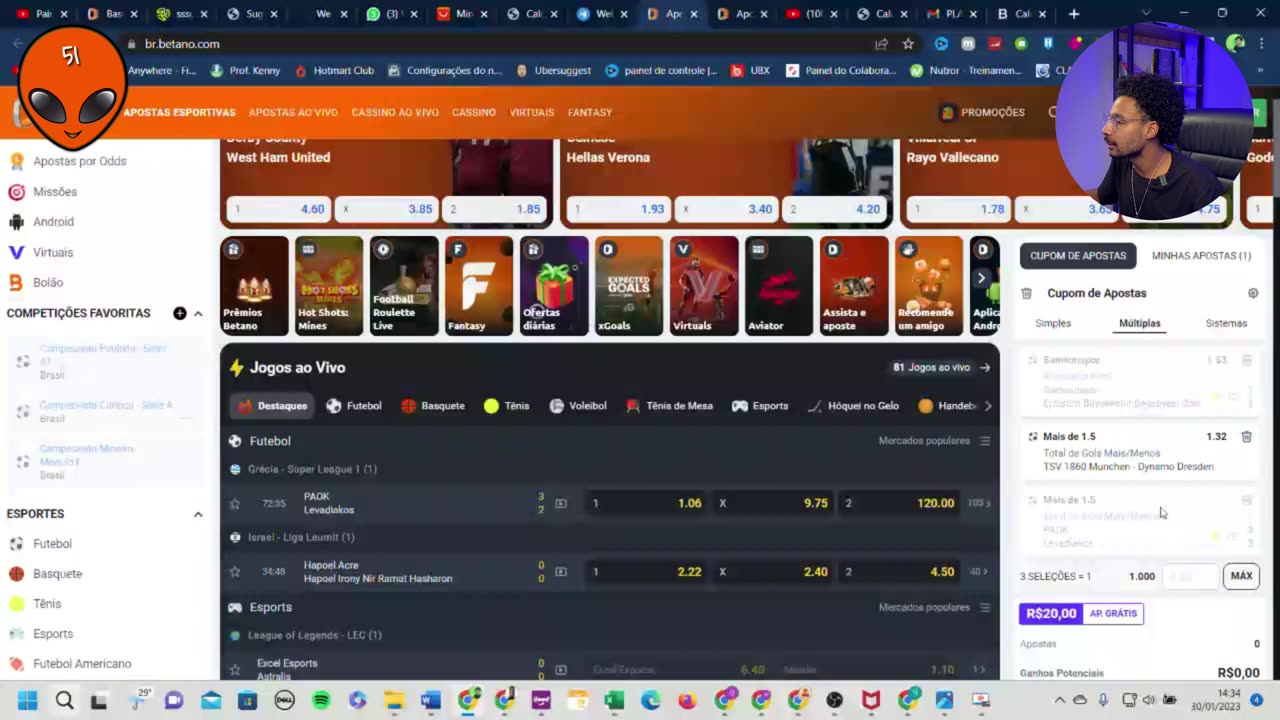This screenshot has height=720, width=1280.
Task: Select the Basquete live filter
Action: (x=432, y=406)
